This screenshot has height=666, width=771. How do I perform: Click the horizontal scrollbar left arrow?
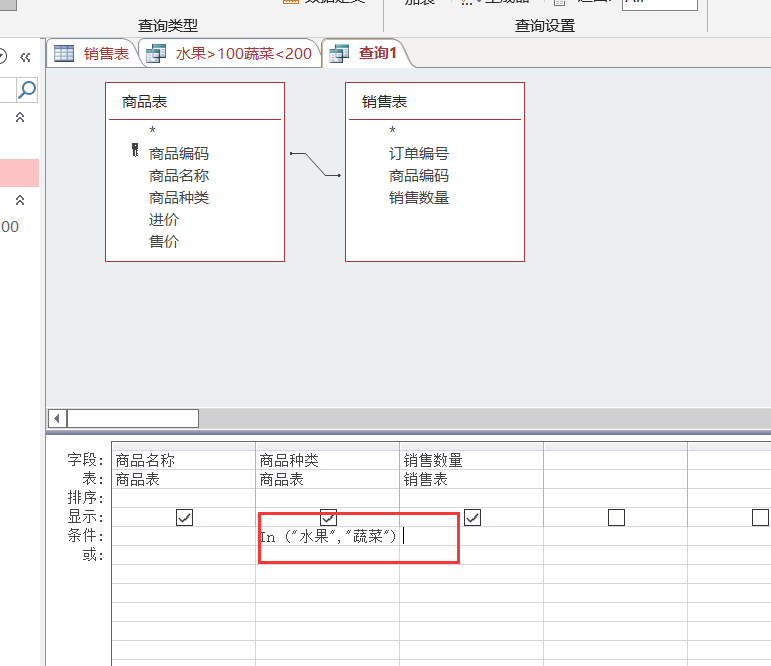point(57,419)
